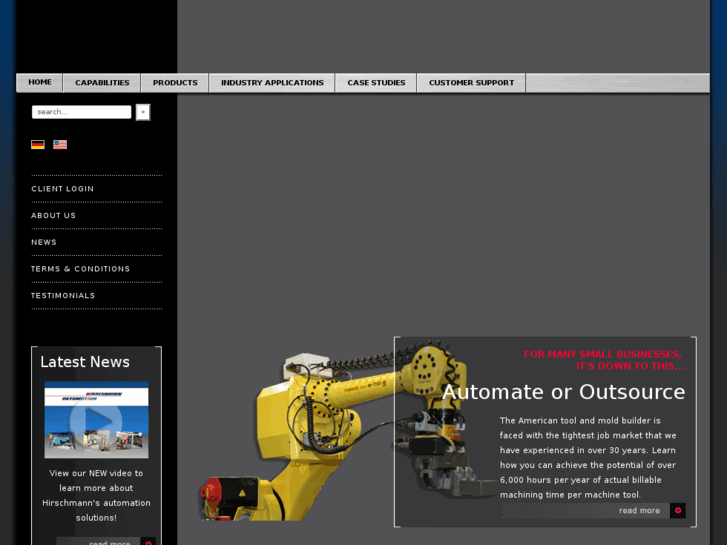Viewport: 727px width, 545px height.
Task: Open the CAPABILITIES menu item
Action: (x=102, y=83)
